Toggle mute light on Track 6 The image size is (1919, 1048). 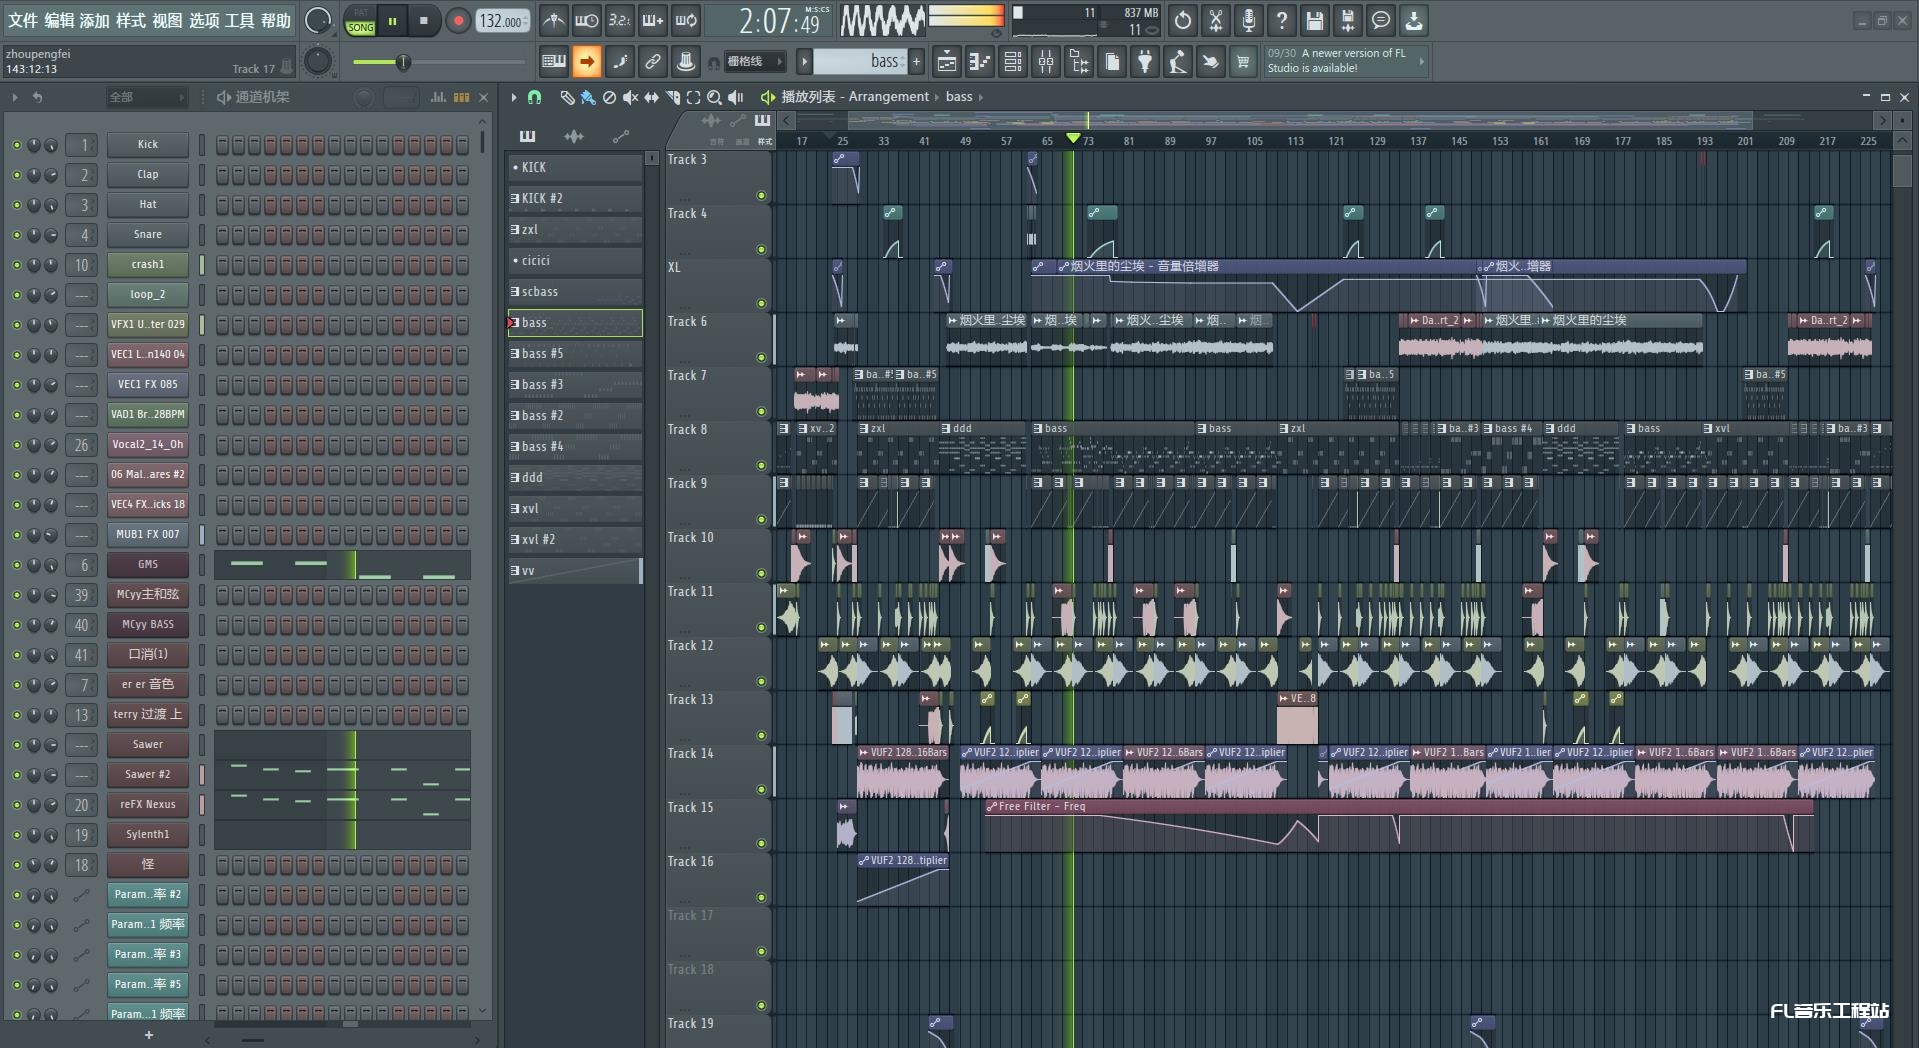point(761,358)
